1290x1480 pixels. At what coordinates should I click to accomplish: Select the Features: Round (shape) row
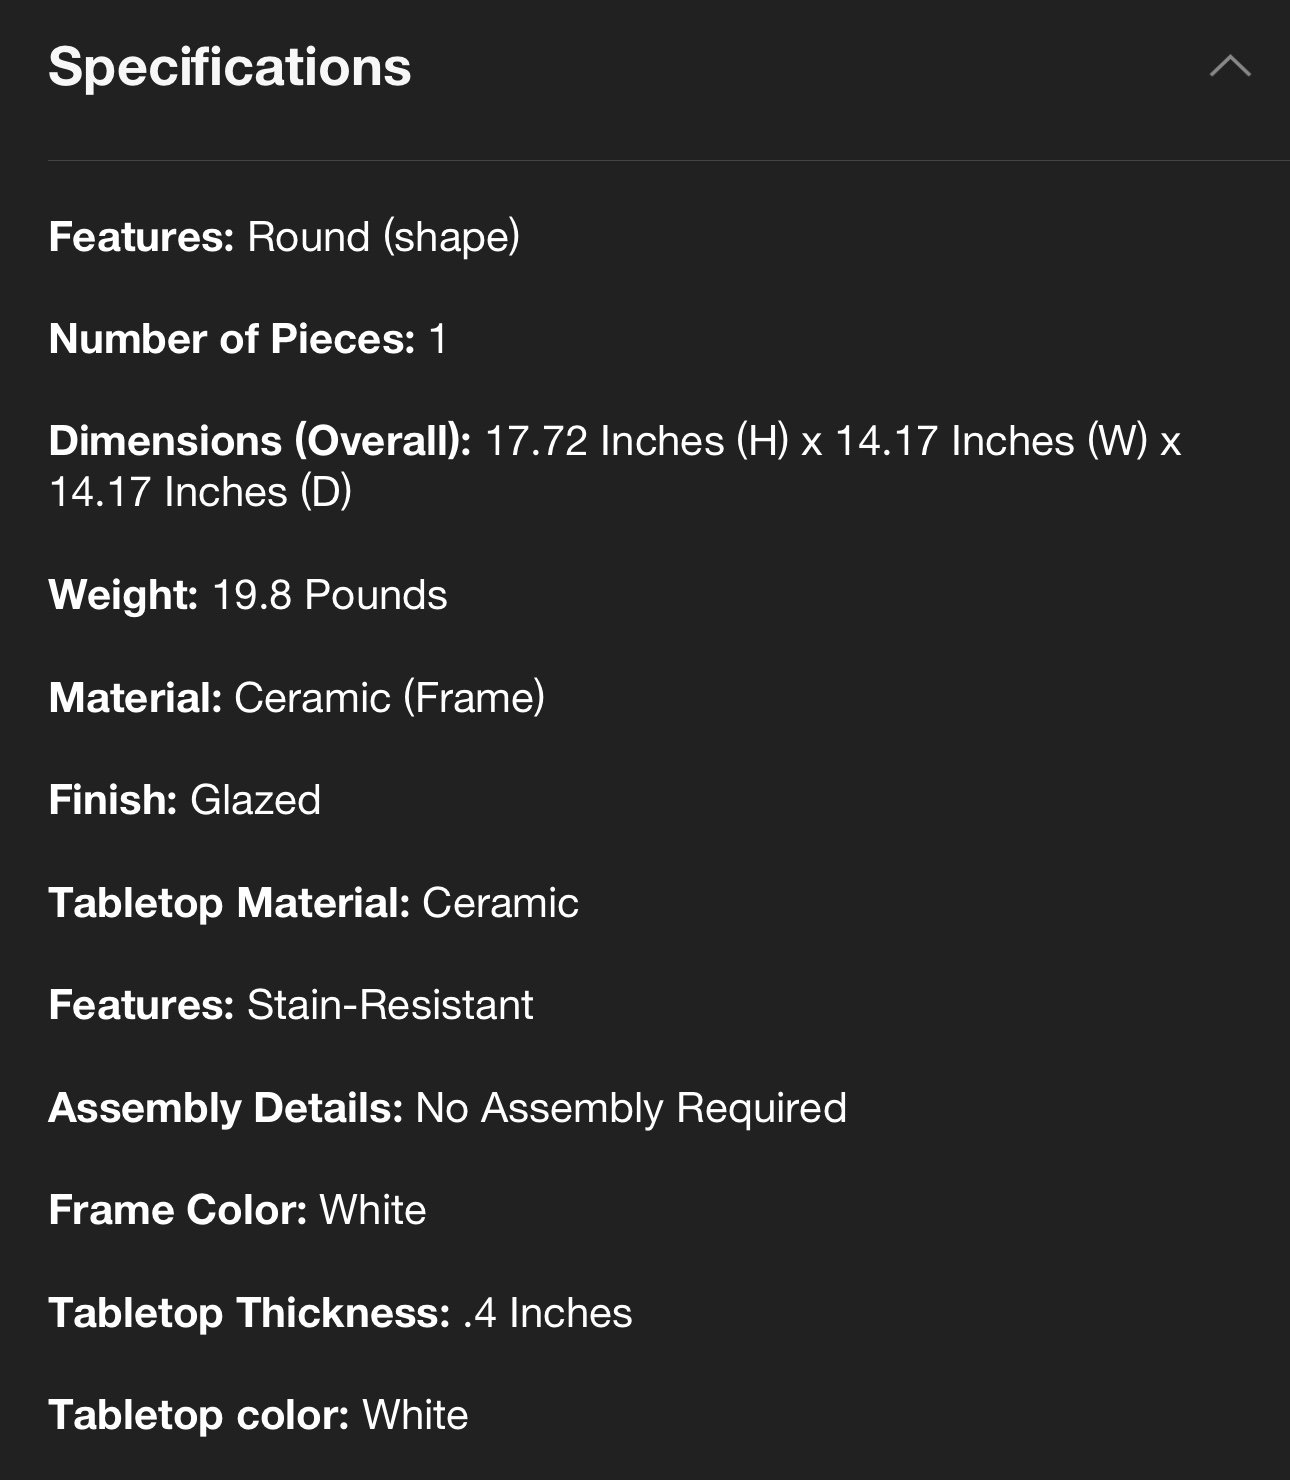[x=285, y=237]
